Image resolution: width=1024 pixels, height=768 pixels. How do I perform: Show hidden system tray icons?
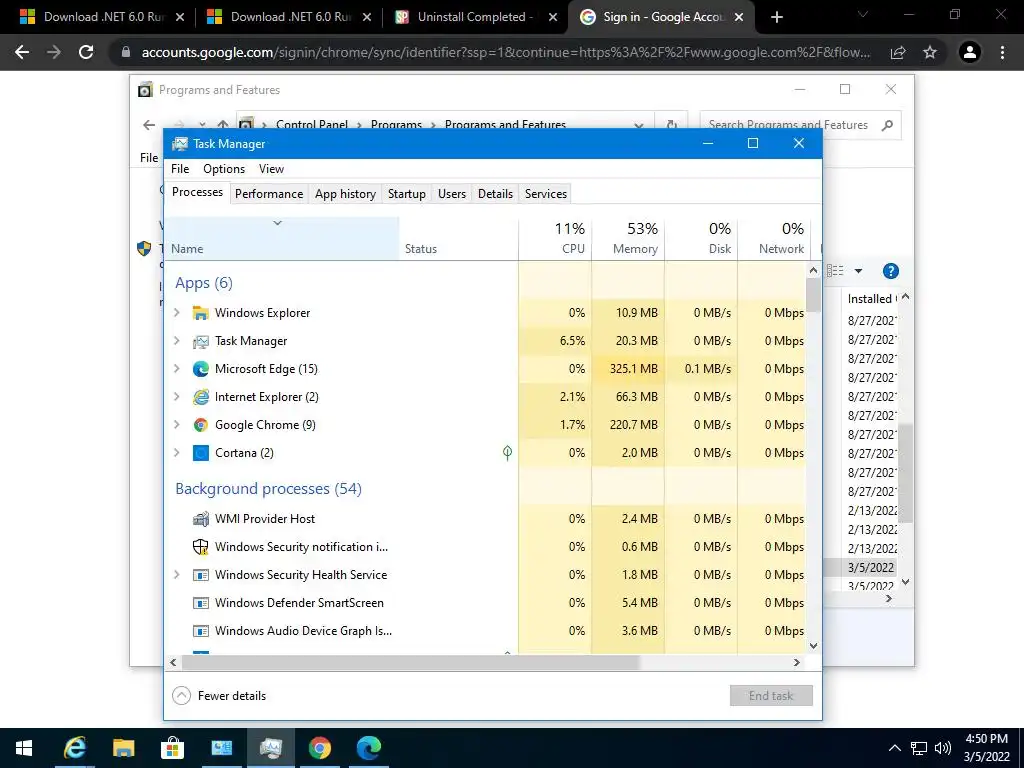coord(895,748)
